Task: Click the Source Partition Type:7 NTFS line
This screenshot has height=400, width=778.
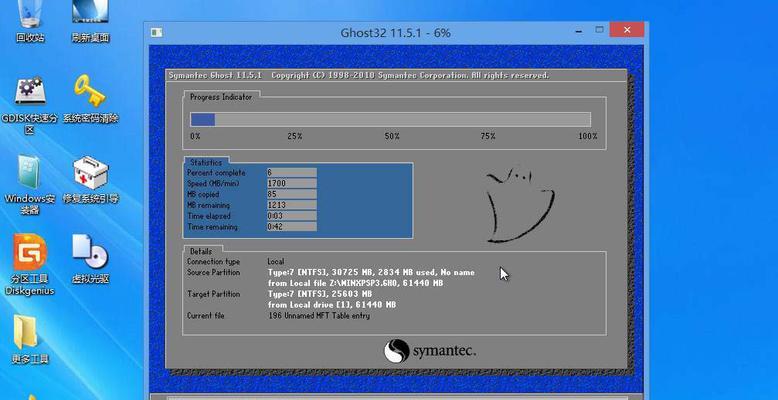Action: coord(371,272)
